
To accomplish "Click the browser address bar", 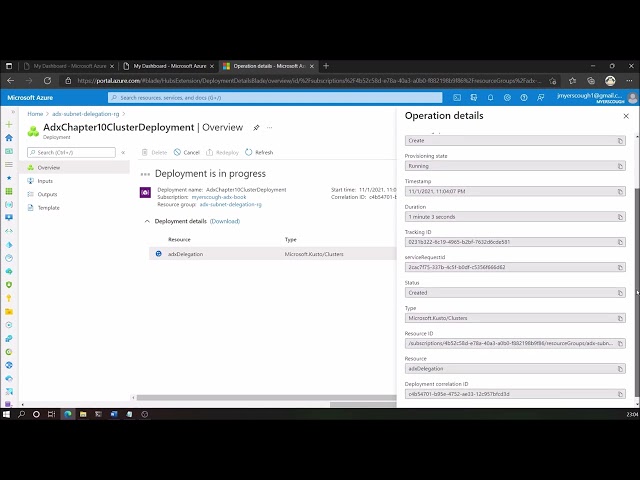I will [x=308, y=81].
